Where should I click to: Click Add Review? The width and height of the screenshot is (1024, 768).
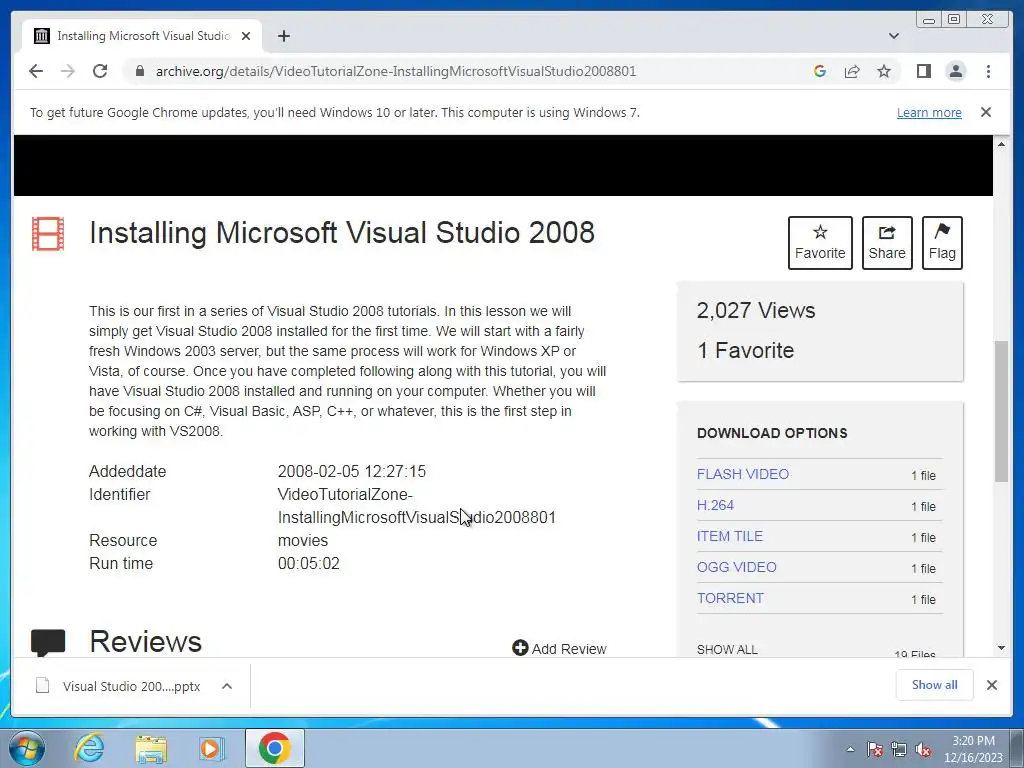[560, 648]
